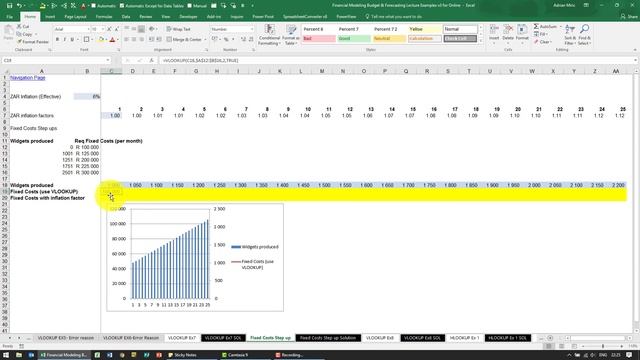Image resolution: width=640 pixels, height=360 pixels.
Task: Click the Paste clipboard icon
Action: pyautogui.click(x=8, y=32)
